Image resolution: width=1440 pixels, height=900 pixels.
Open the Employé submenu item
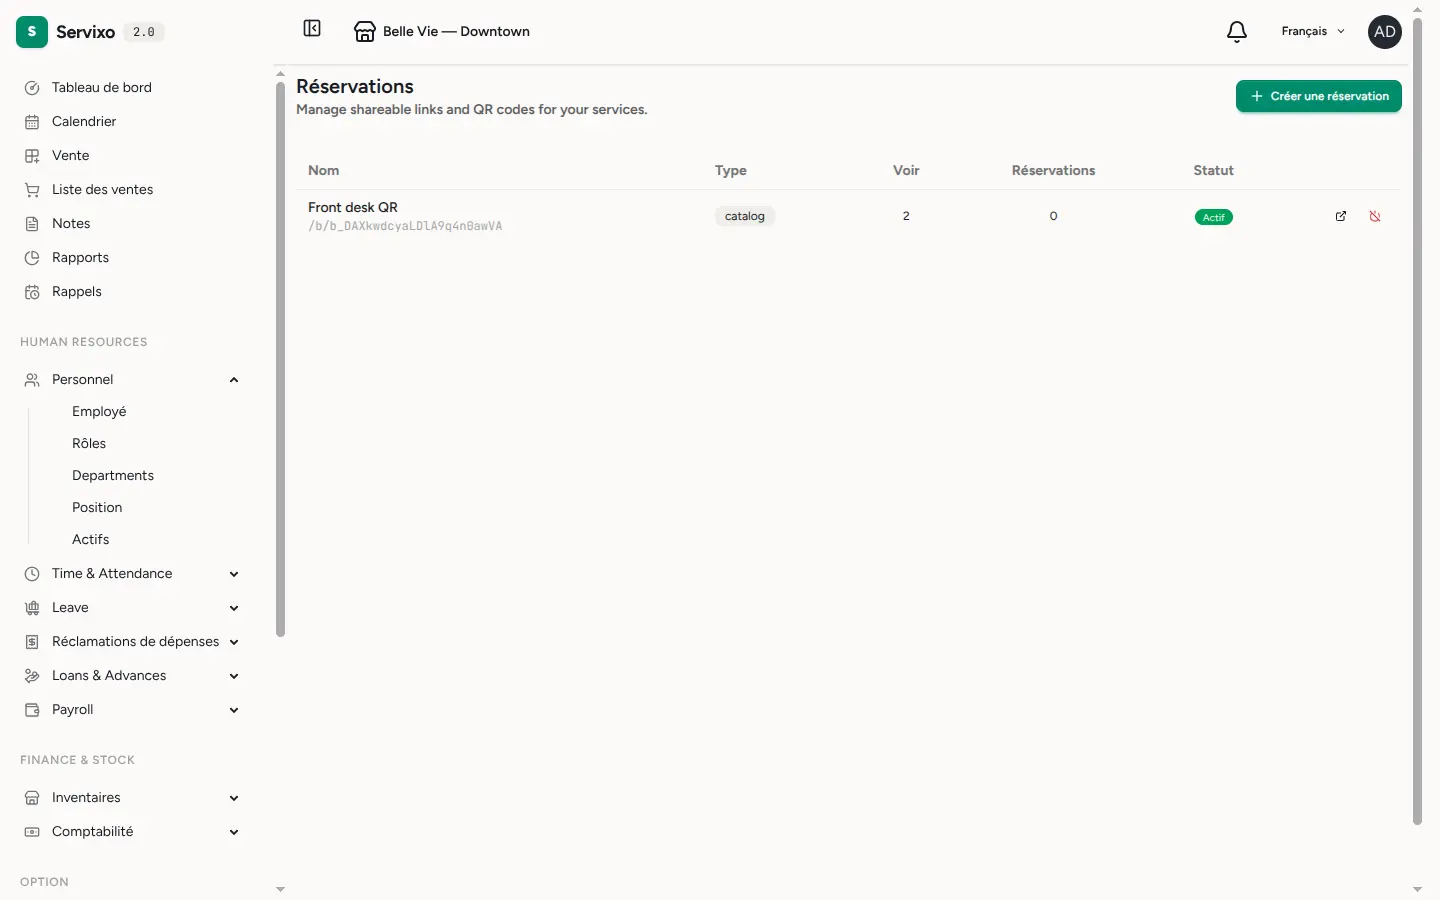click(x=99, y=412)
